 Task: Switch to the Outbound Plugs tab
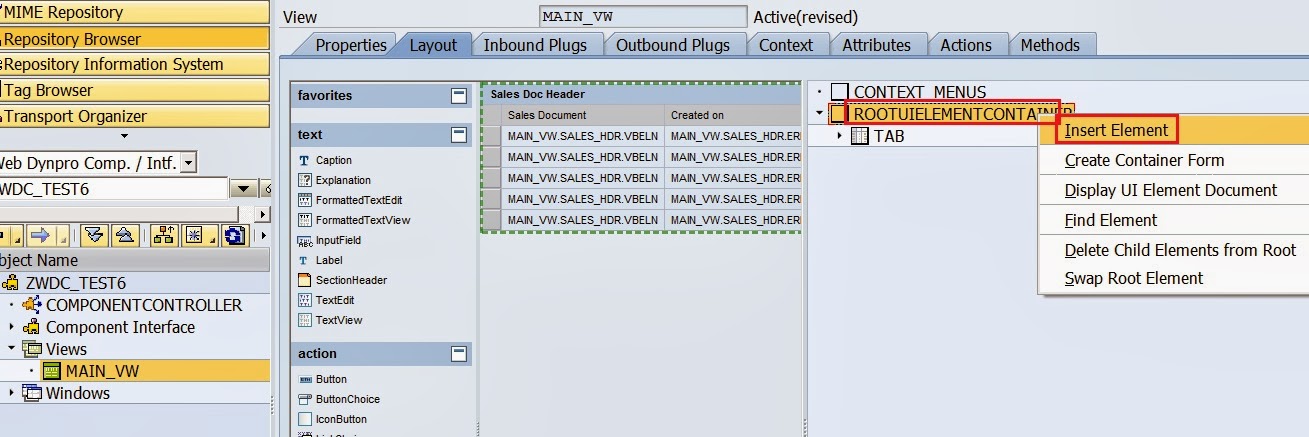pyautogui.click(x=672, y=45)
